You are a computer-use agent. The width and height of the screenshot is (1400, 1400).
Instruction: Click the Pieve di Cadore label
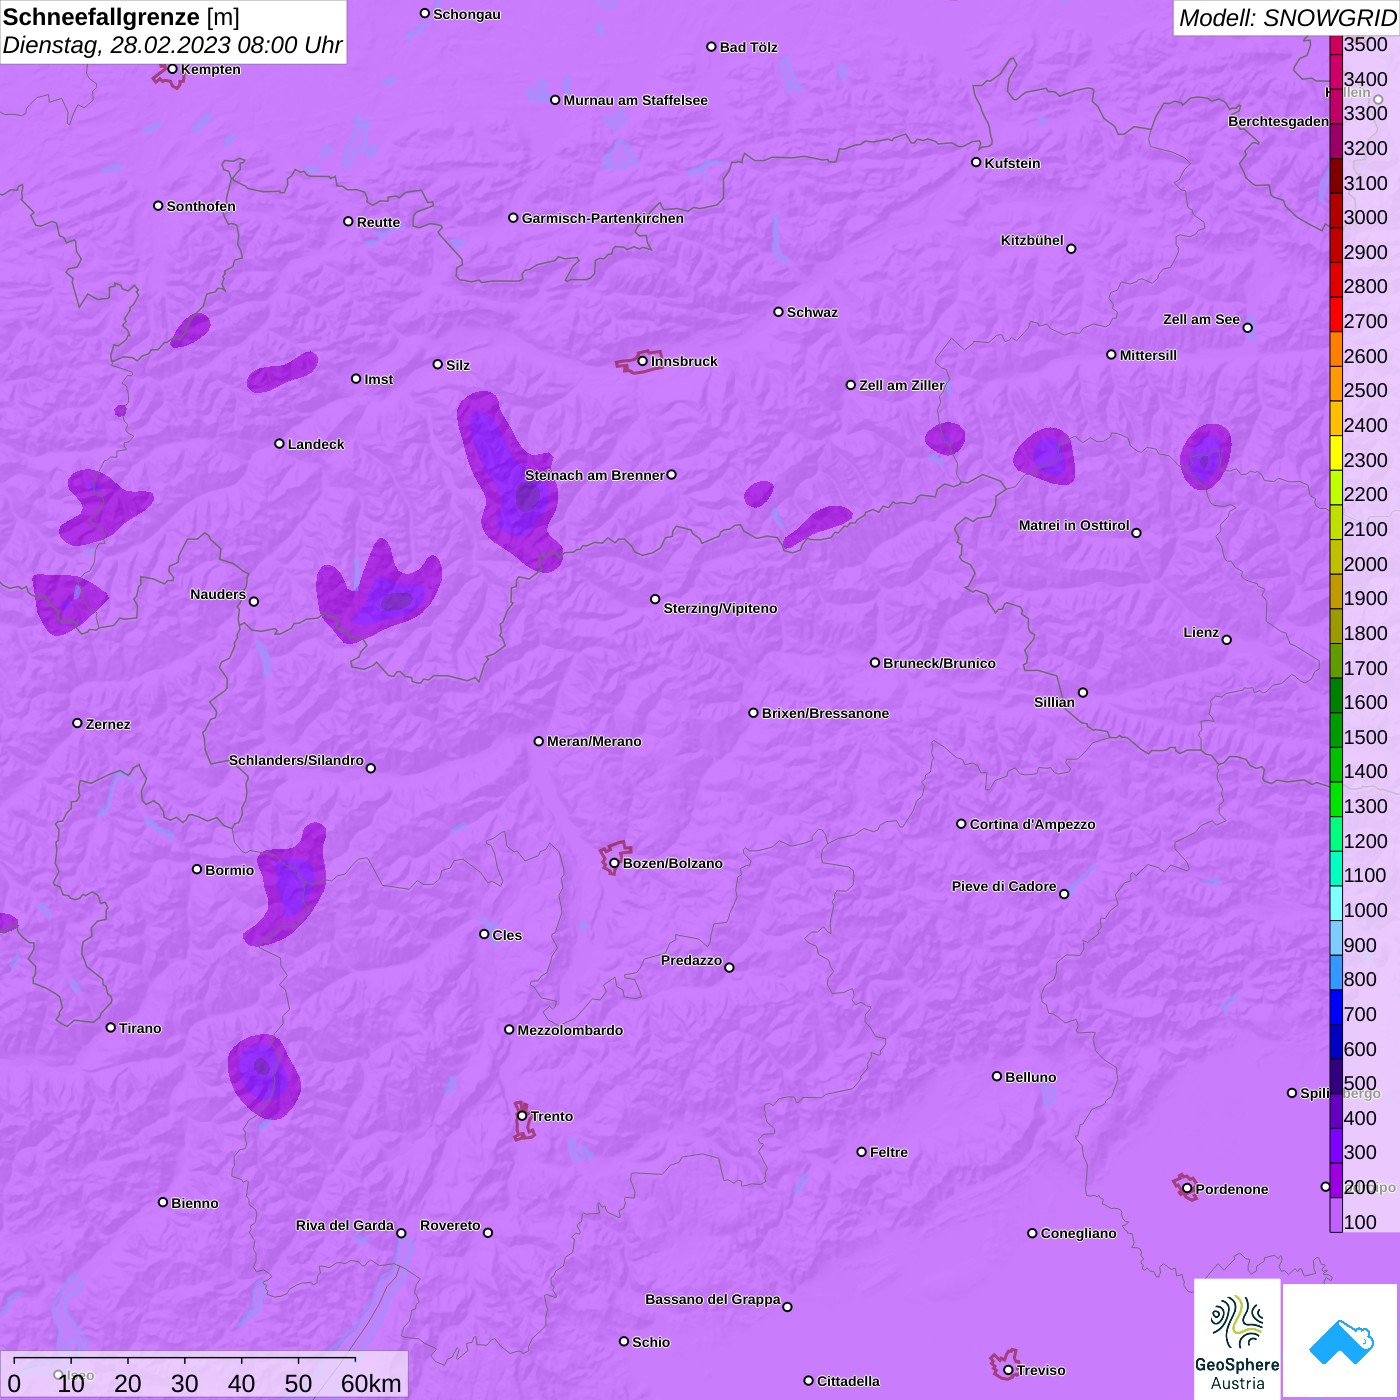click(1004, 886)
